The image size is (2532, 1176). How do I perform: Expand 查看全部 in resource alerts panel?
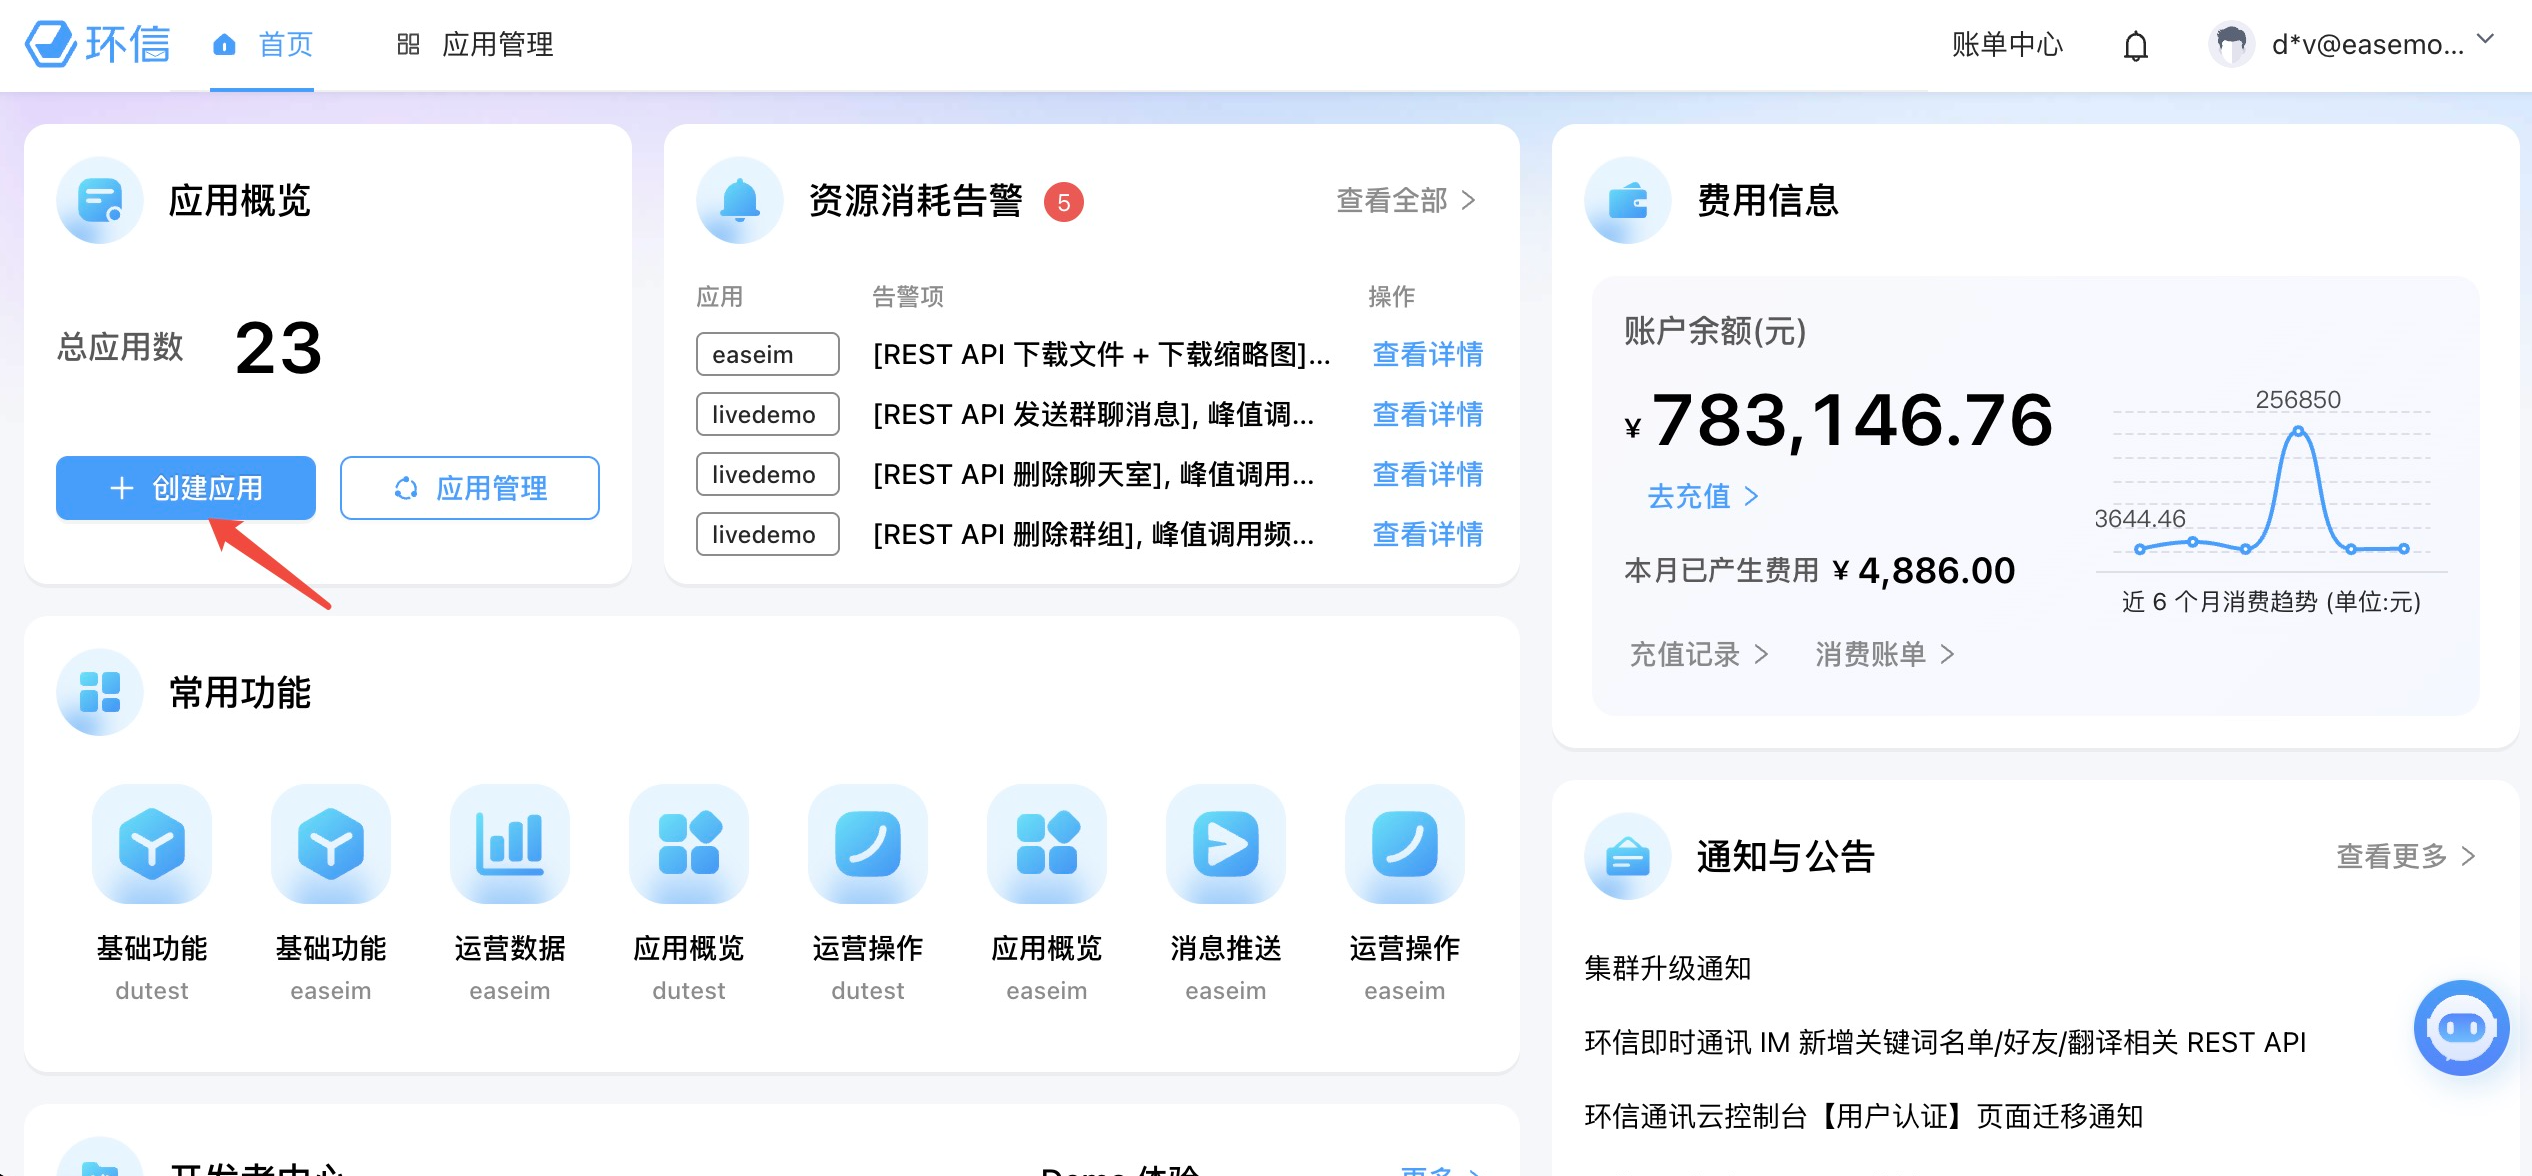click(1394, 200)
